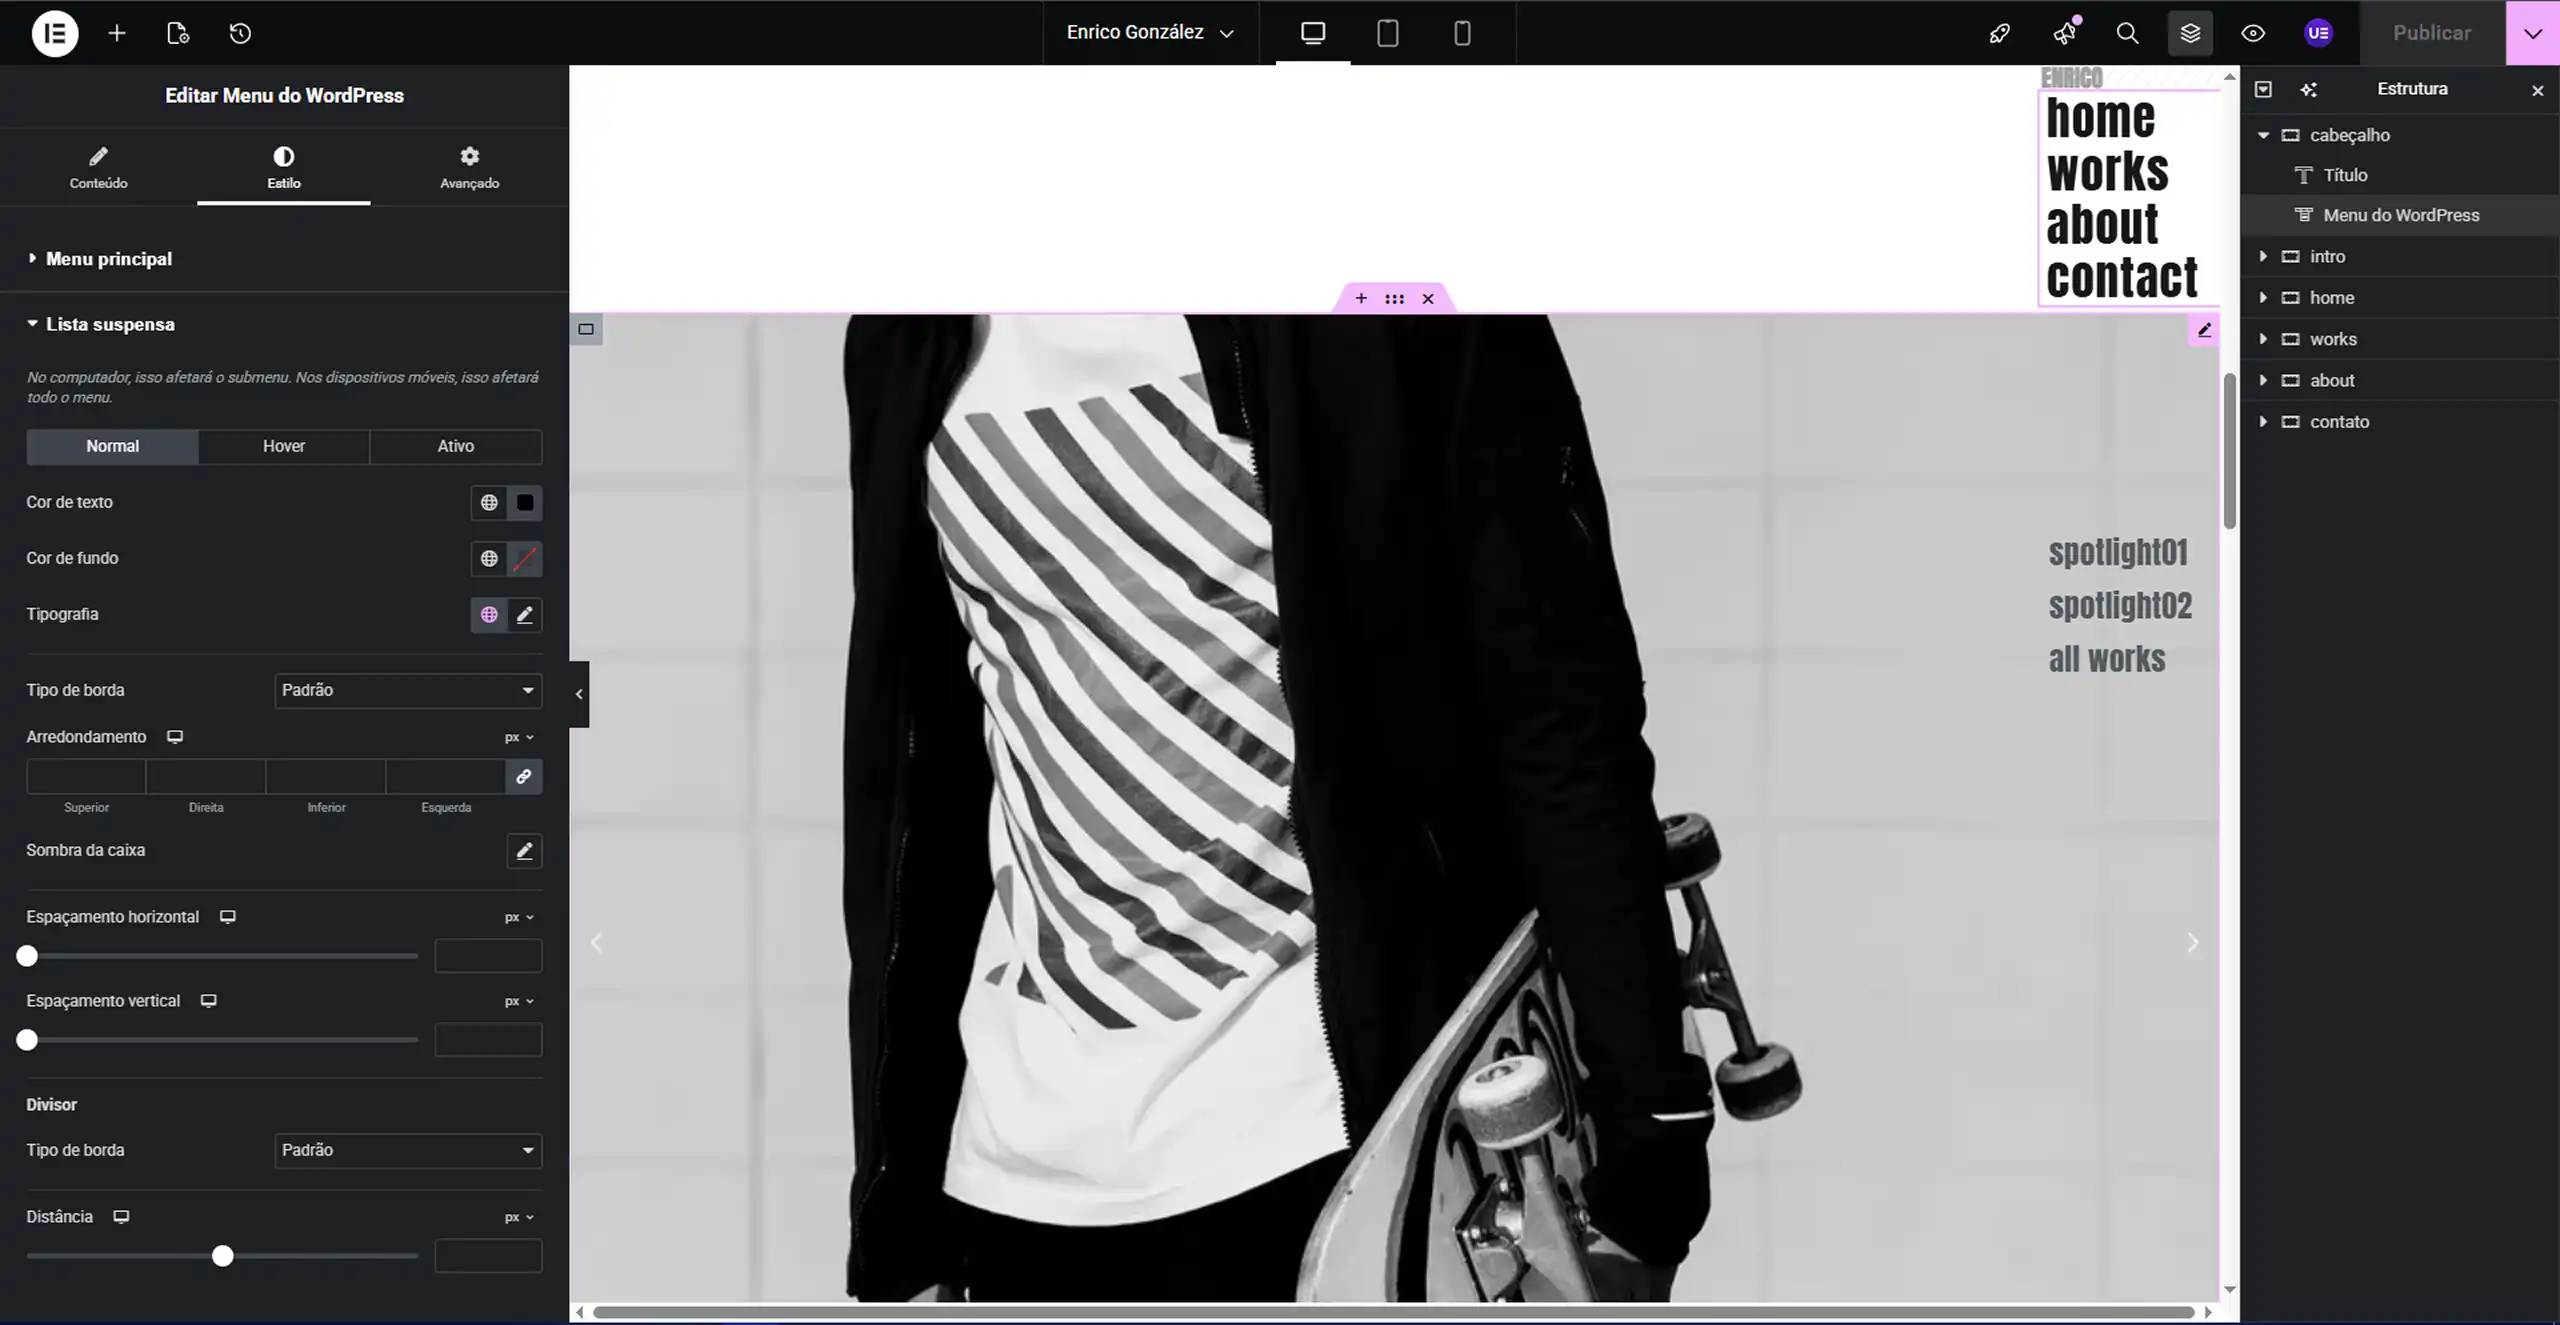Toggle linked values for Arredondamento
Image resolution: width=2560 pixels, height=1325 pixels.
[523, 777]
